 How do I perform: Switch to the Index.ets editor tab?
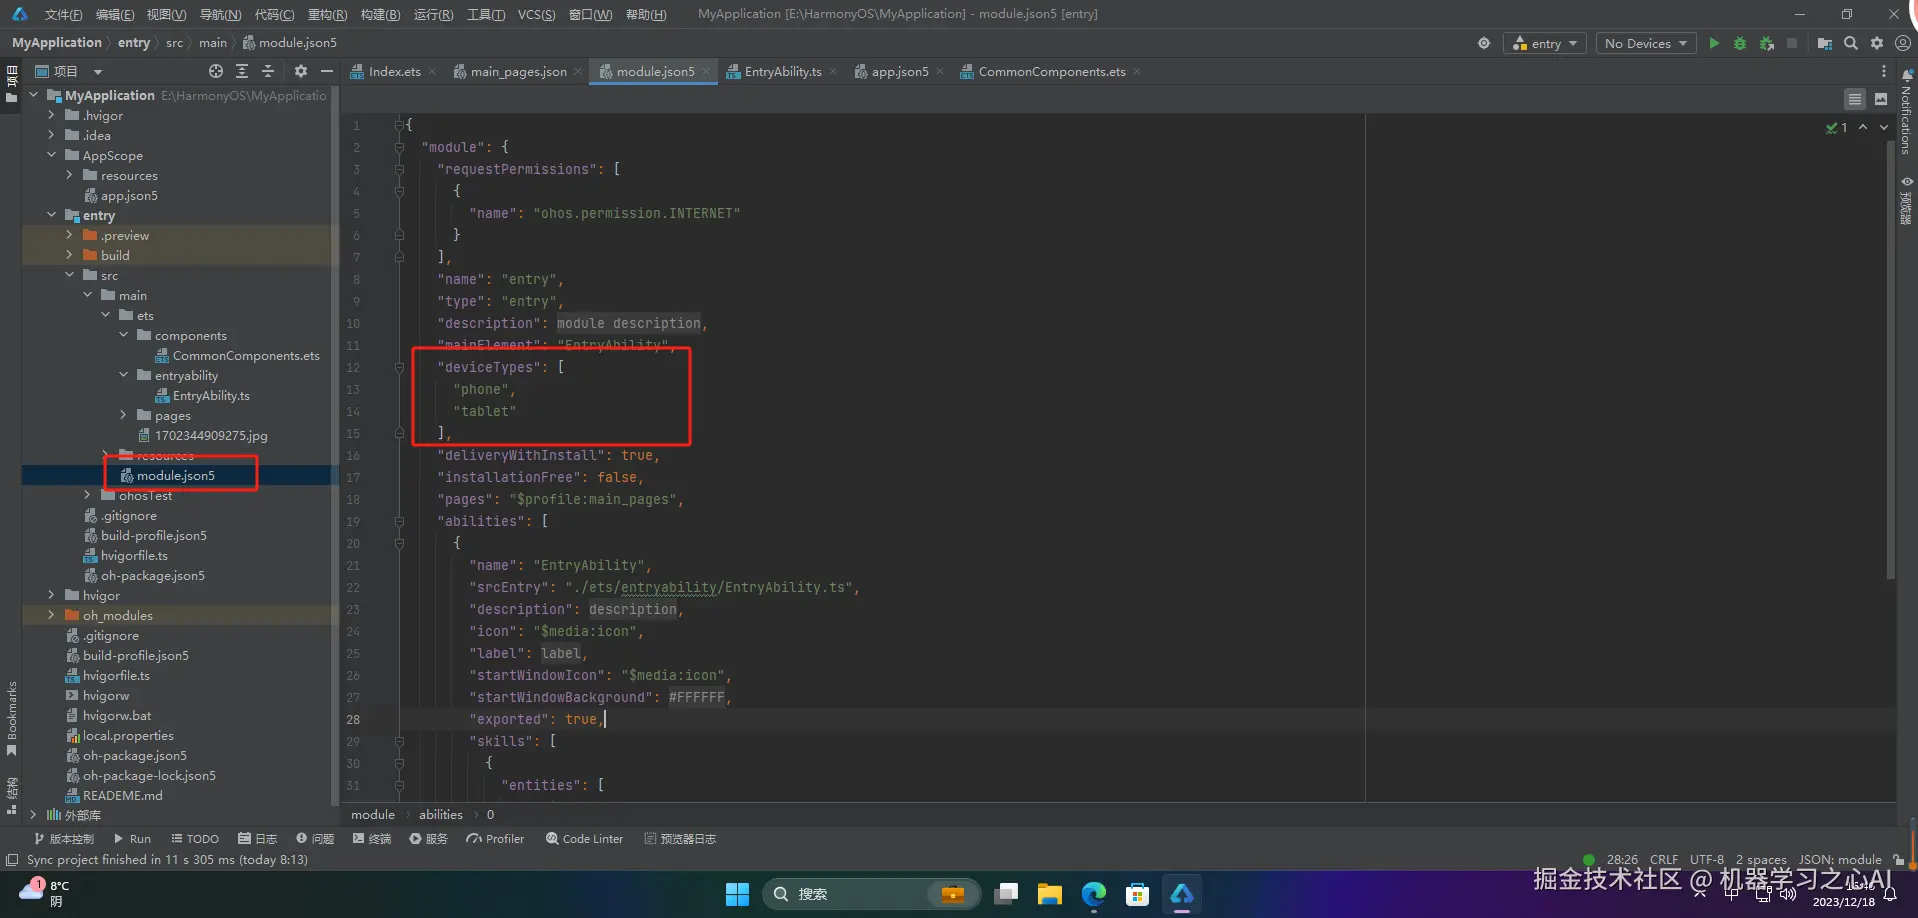point(394,71)
